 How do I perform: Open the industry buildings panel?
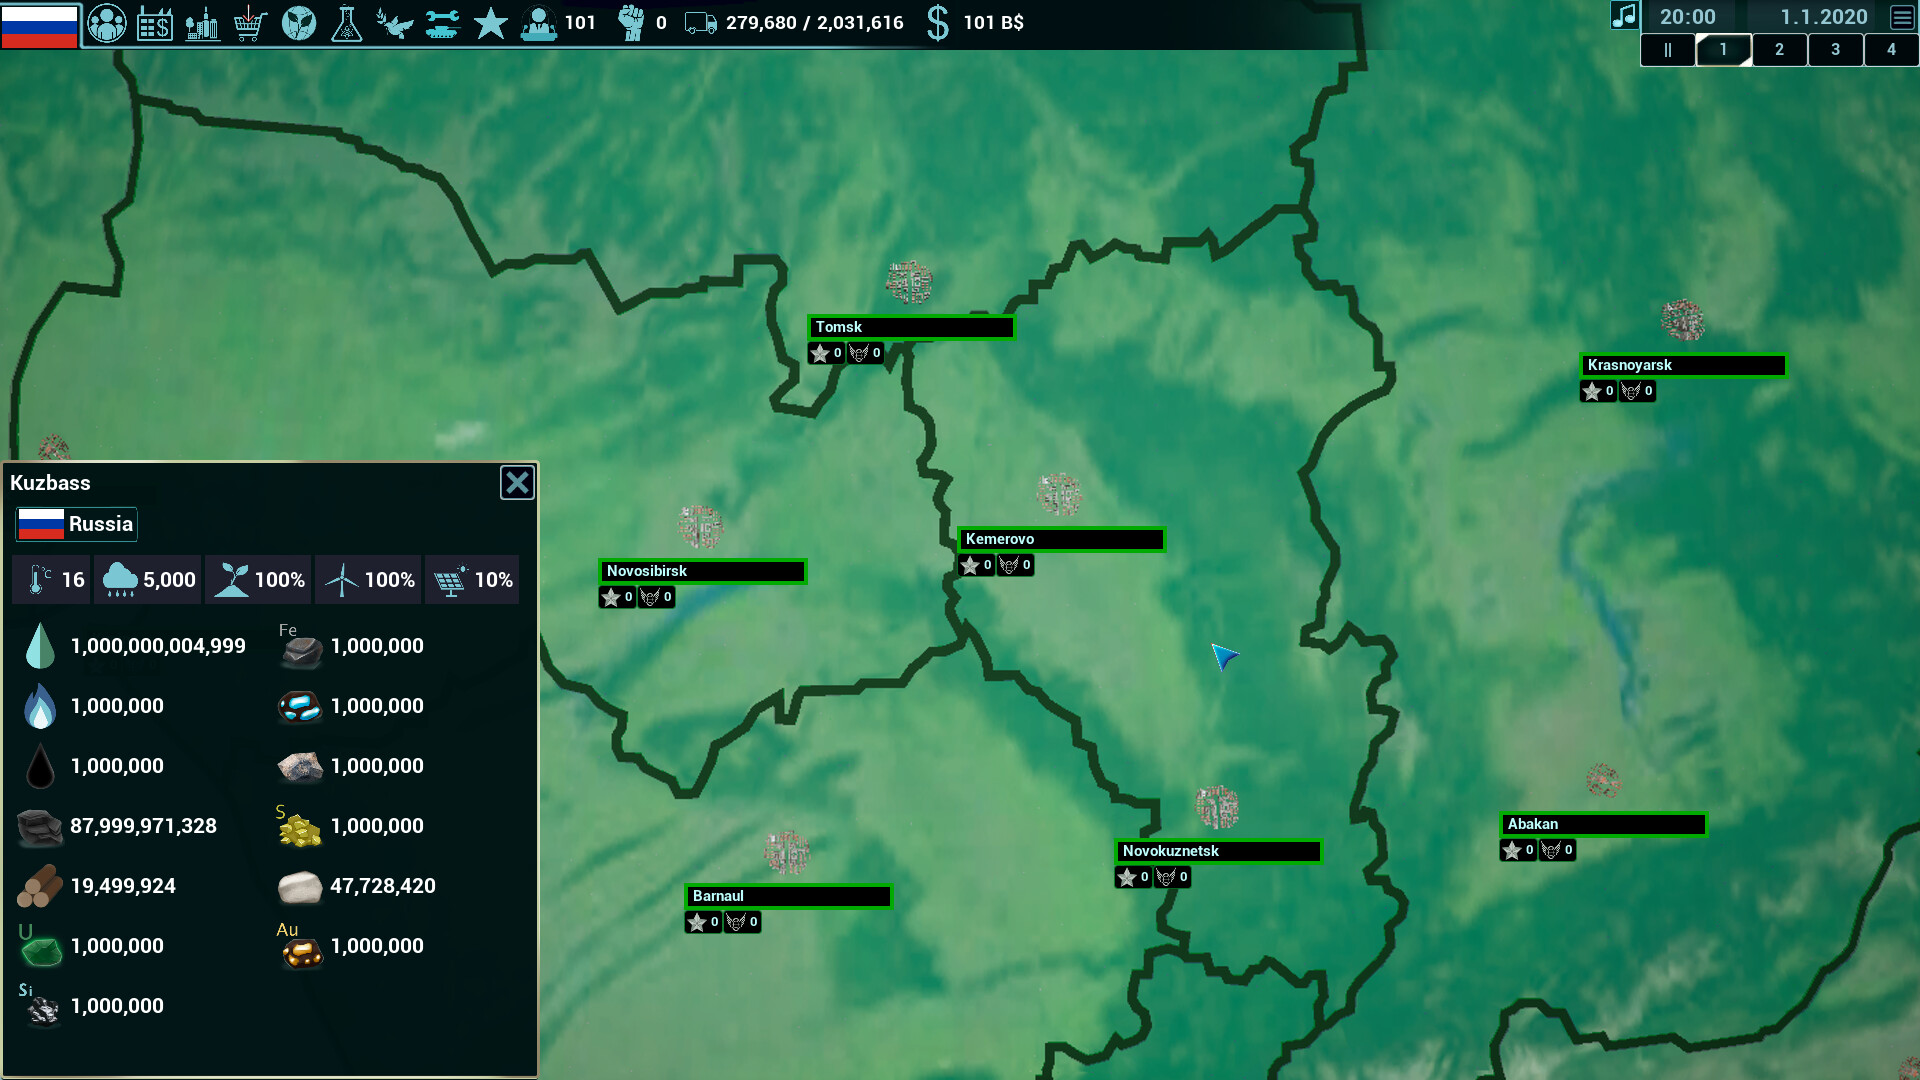pyautogui.click(x=203, y=22)
